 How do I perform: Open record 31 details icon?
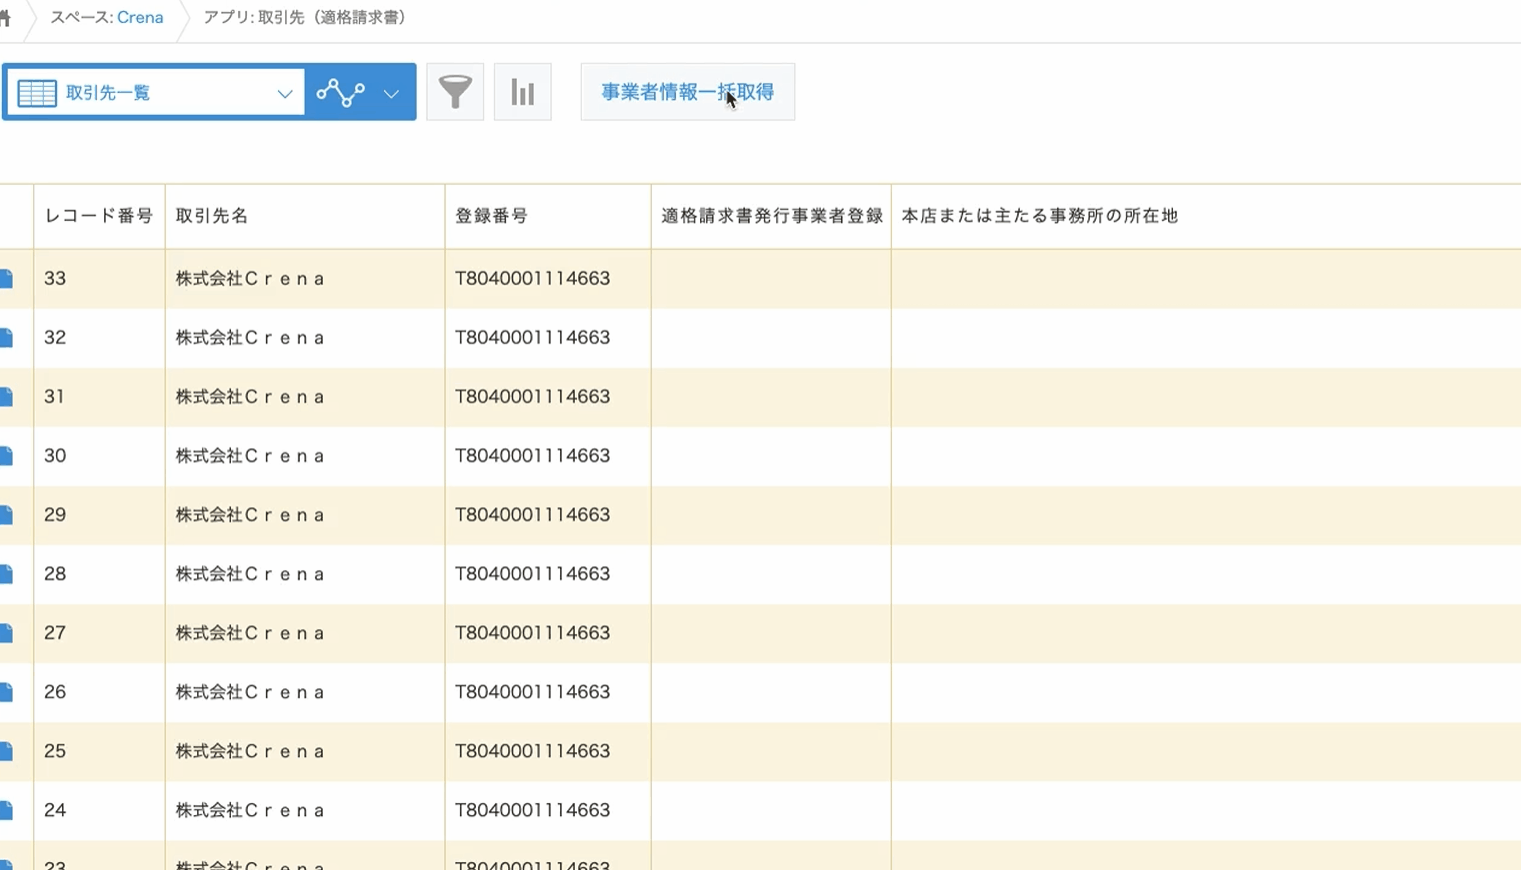click(7, 397)
